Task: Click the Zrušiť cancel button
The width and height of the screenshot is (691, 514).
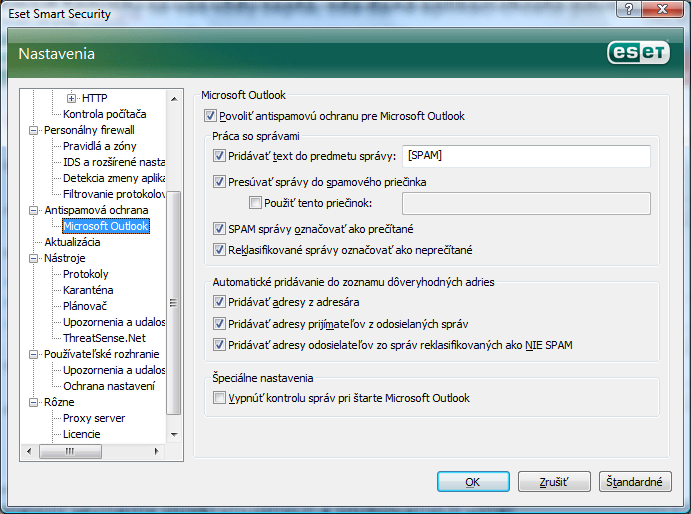Action: coord(554,481)
